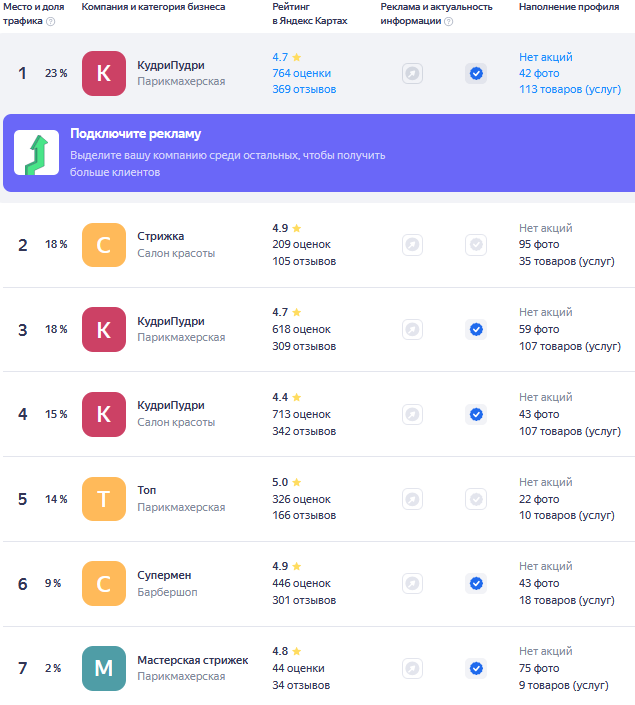This screenshot has width=635, height=705.
Task: Click the grey verification badge in the Стрижка row
Action: (476, 244)
